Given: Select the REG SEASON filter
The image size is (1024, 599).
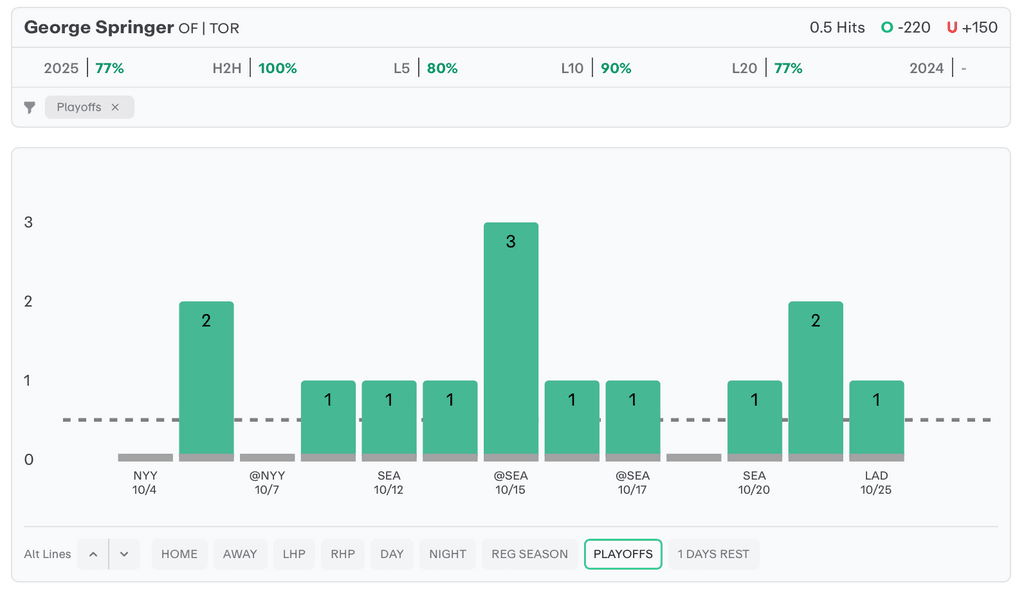Looking at the screenshot, I should (x=529, y=554).
